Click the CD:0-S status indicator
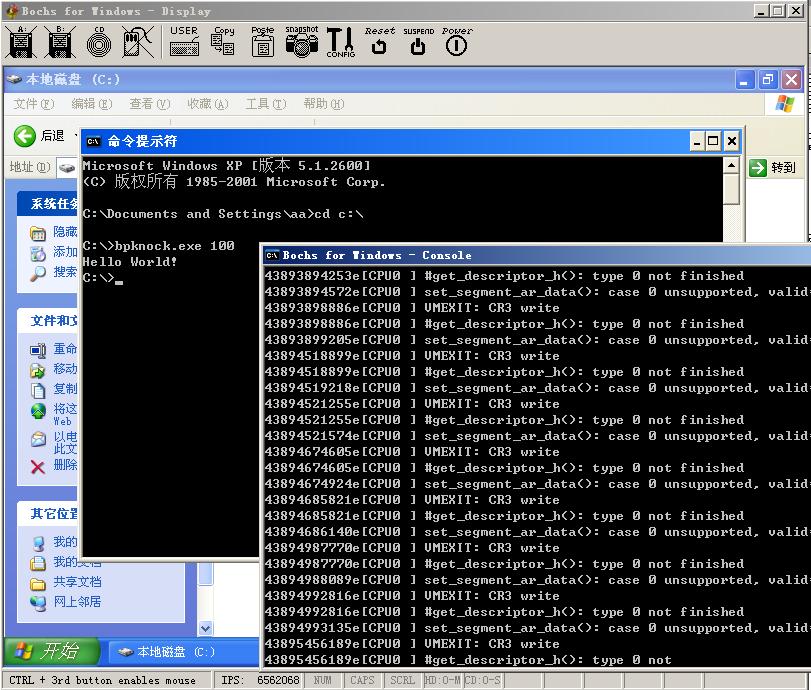811x690 pixels. pos(483,680)
